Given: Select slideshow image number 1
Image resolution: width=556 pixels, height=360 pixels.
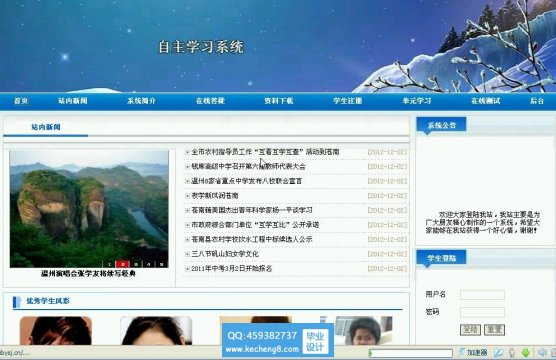Looking at the screenshot, I should [x=110, y=264].
